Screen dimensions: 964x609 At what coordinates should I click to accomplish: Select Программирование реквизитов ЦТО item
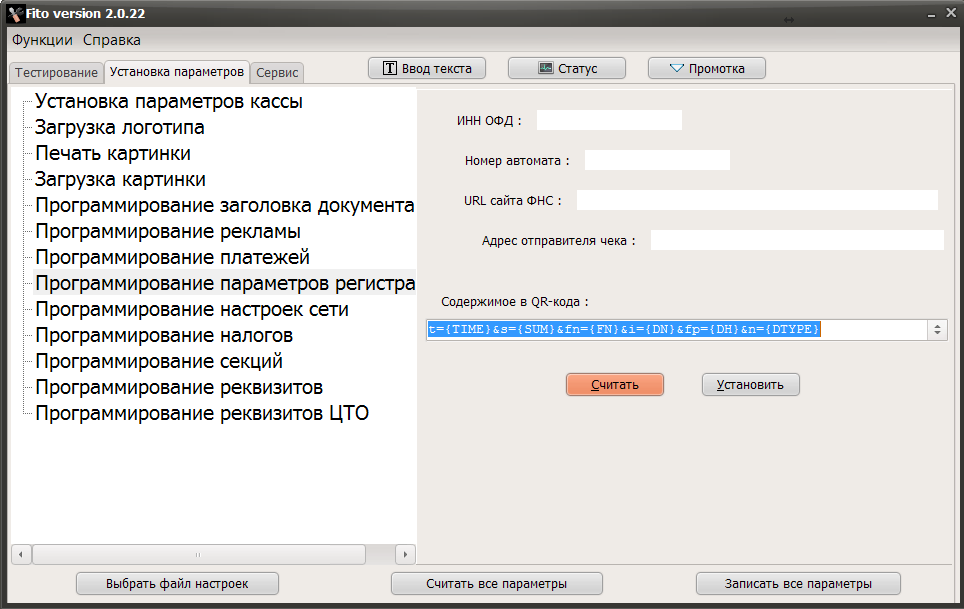pyautogui.click(x=202, y=413)
